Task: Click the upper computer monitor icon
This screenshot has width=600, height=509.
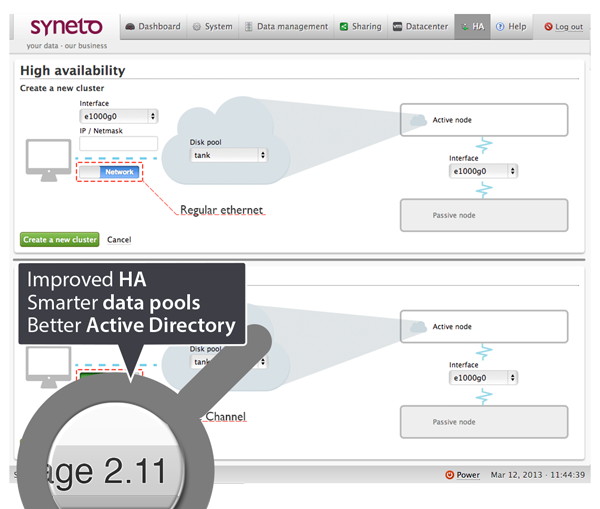Action: [x=49, y=160]
